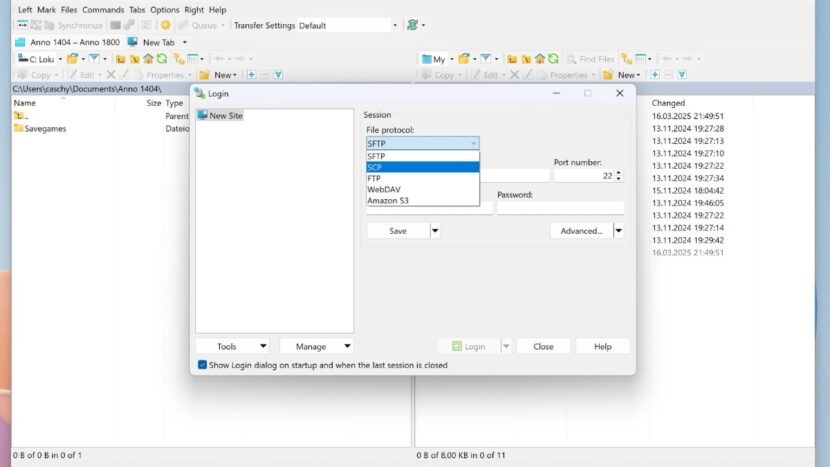Select Amazon S3 protocol option
The width and height of the screenshot is (830, 467).
387,200
